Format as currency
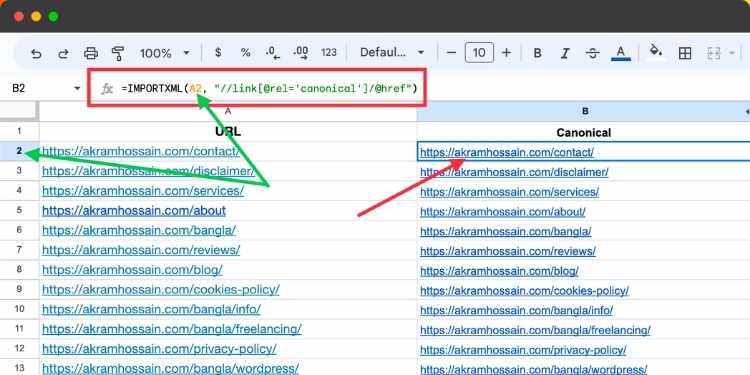The image size is (750, 375). [218, 53]
